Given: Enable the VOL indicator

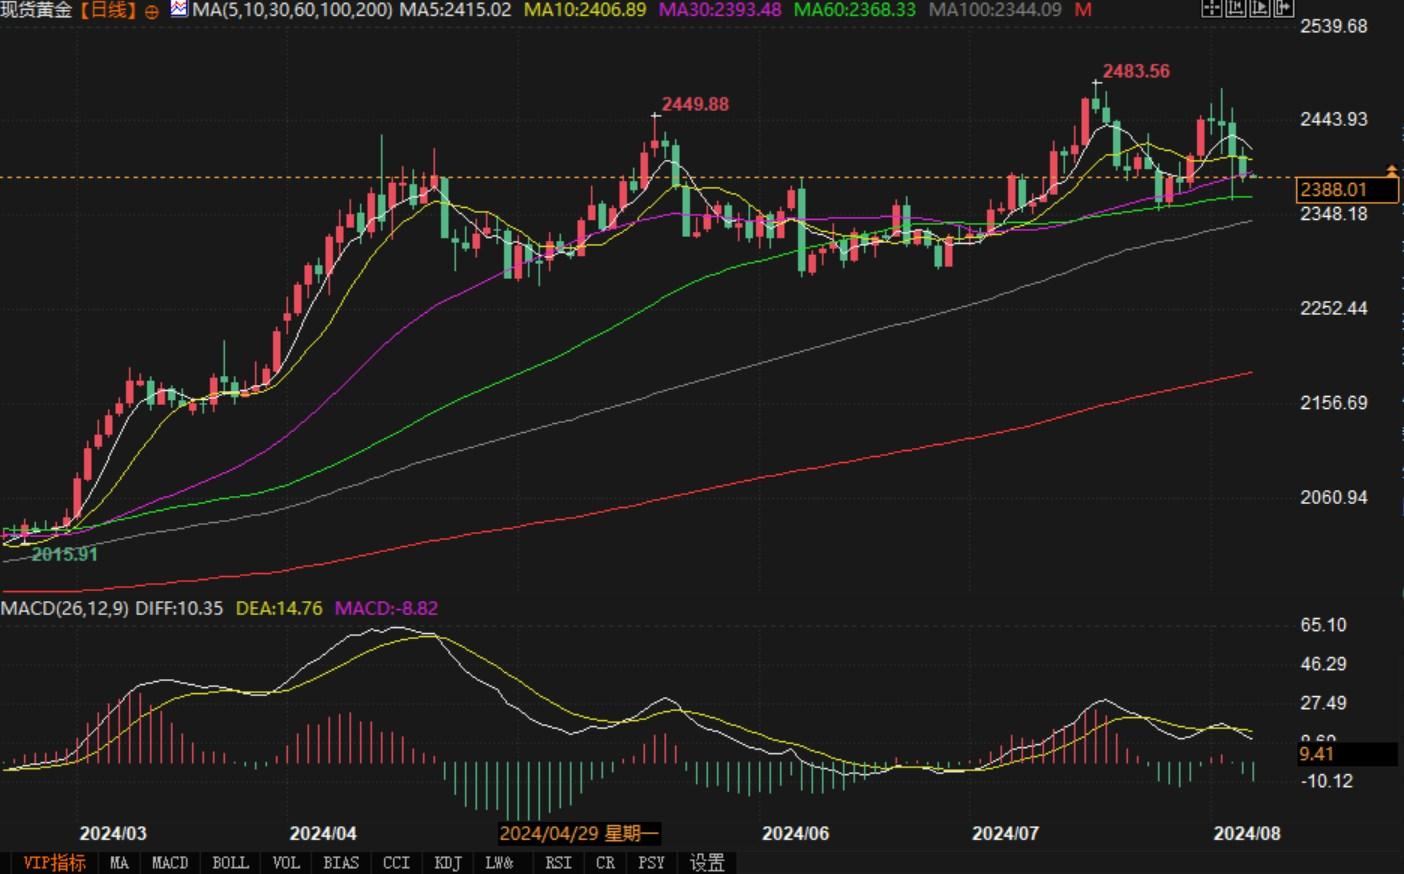Looking at the screenshot, I should 286,862.
